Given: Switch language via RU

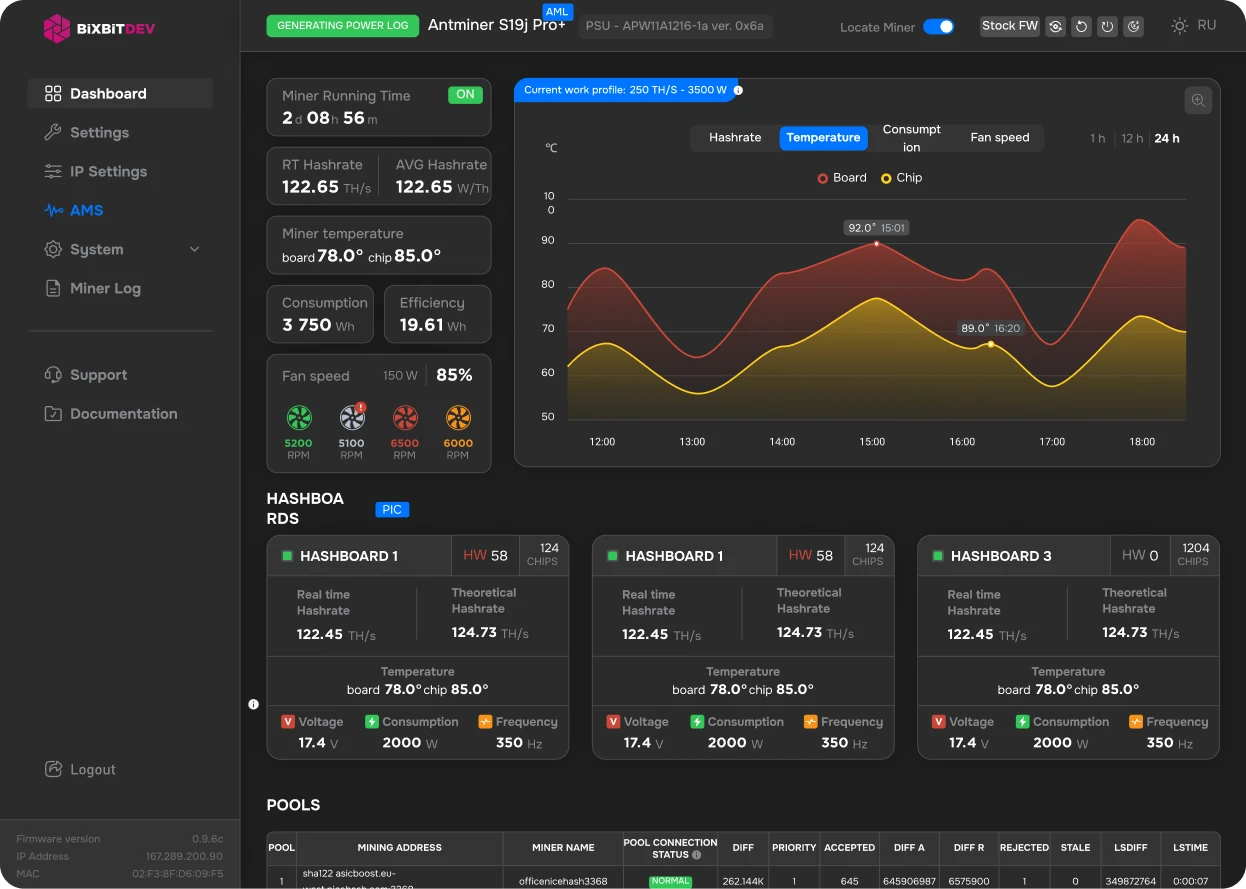Looking at the screenshot, I should (1207, 25).
